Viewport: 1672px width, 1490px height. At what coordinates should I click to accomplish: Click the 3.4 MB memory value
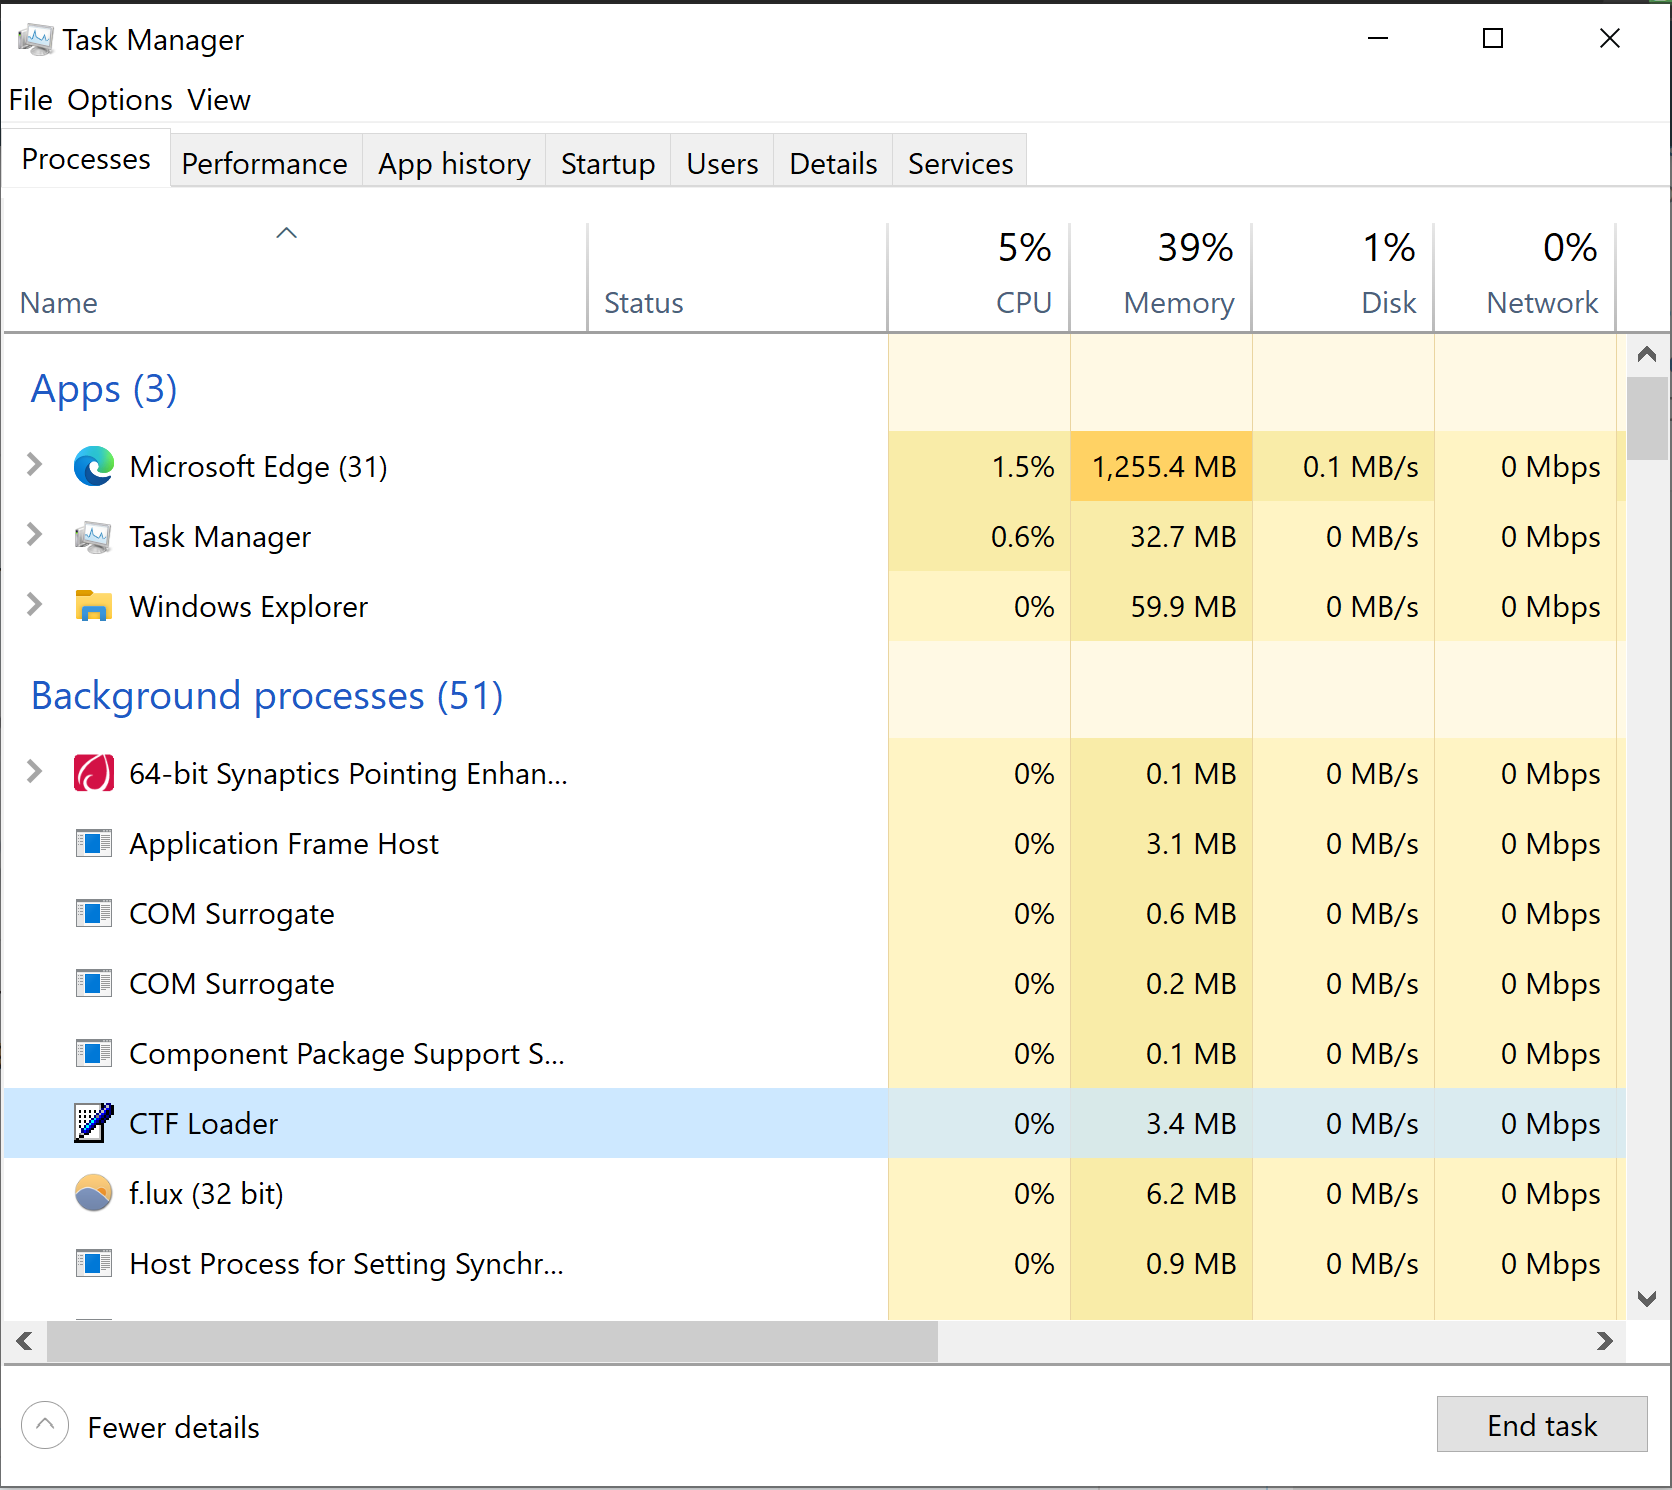tap(1191, 1124)
